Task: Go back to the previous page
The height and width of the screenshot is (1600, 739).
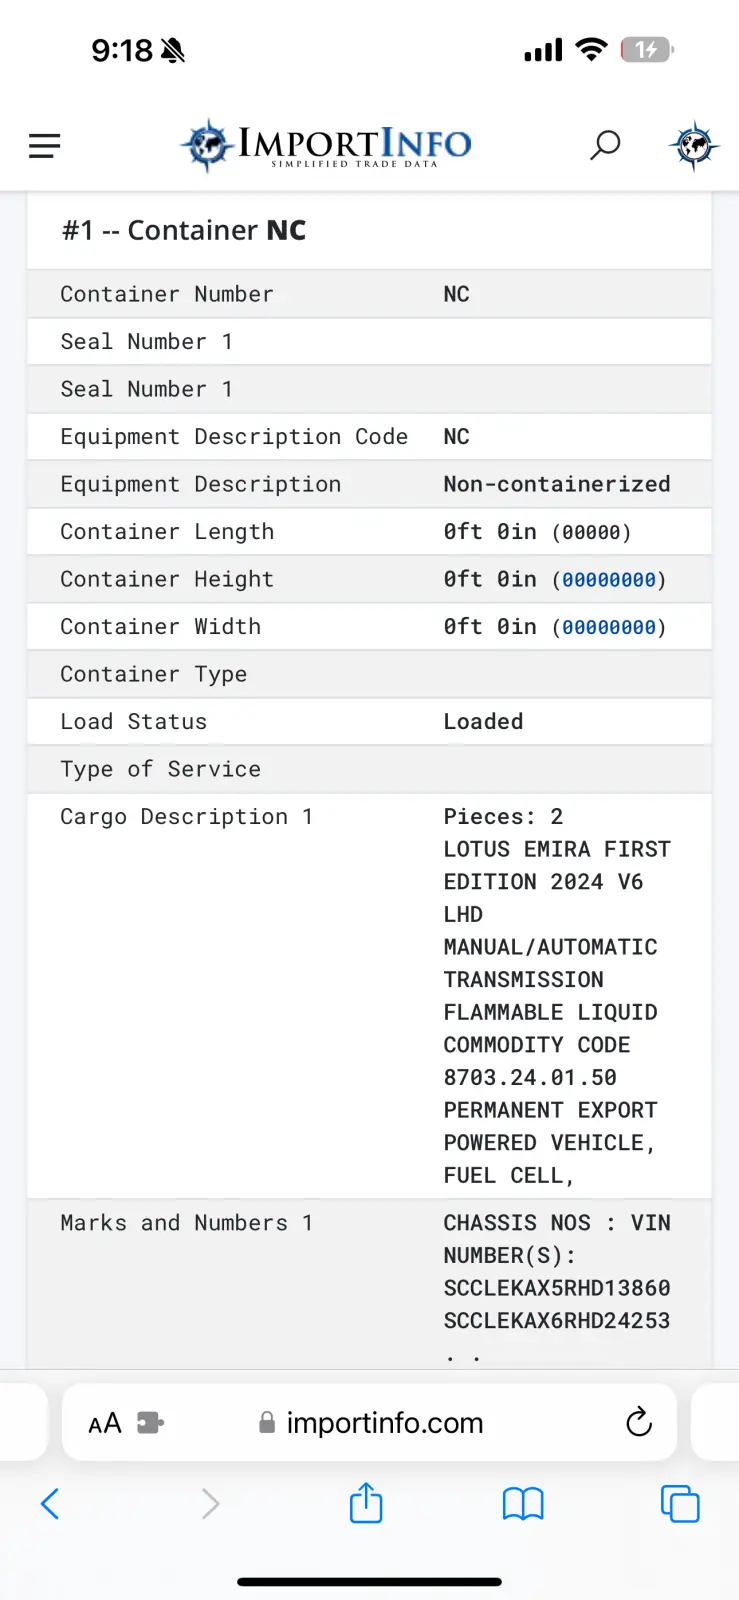Action: coord(50,1503)
